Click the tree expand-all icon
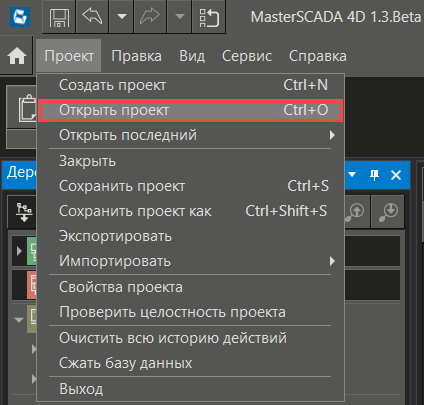This screenshot has height=405, width=424. 24,212
